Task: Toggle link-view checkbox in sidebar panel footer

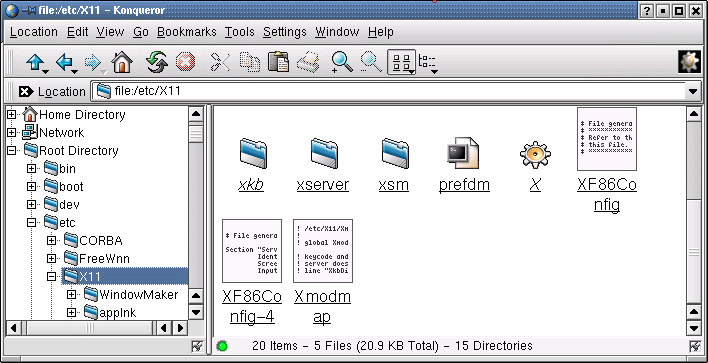Action: click(197, 347)
